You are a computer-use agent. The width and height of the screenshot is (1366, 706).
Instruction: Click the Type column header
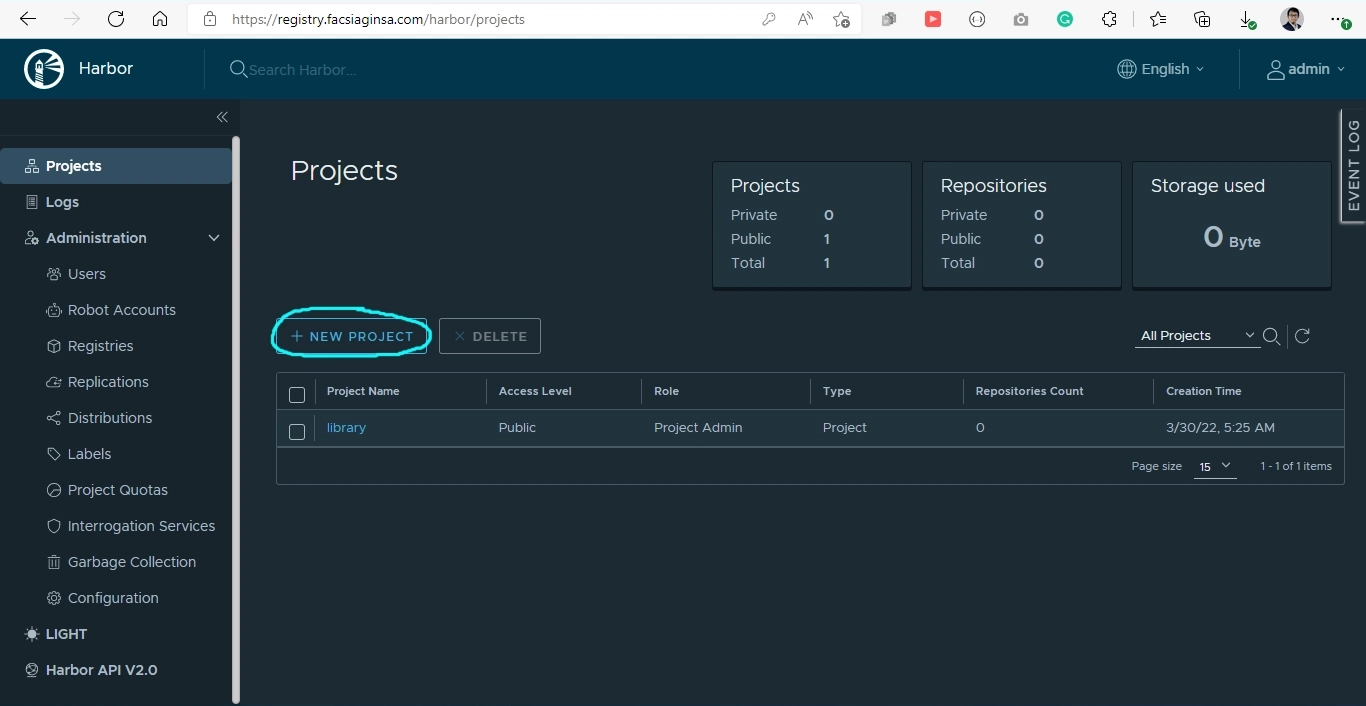tap(837, 391)
